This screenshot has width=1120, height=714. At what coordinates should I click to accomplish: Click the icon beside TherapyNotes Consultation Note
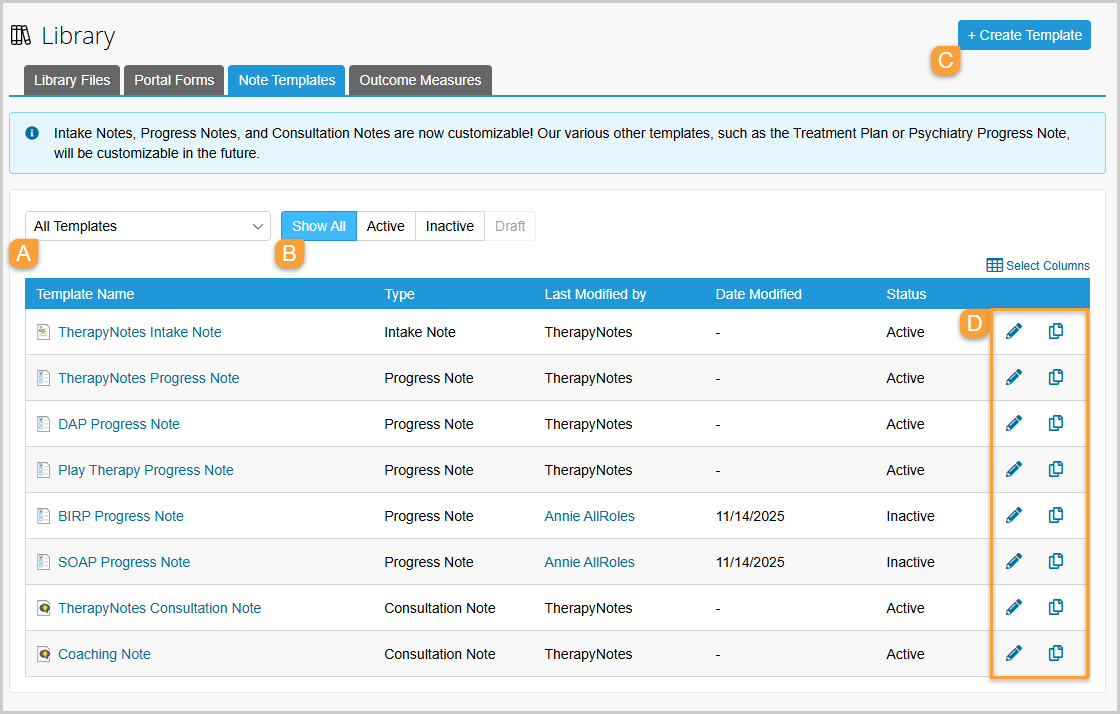(44, 608)
